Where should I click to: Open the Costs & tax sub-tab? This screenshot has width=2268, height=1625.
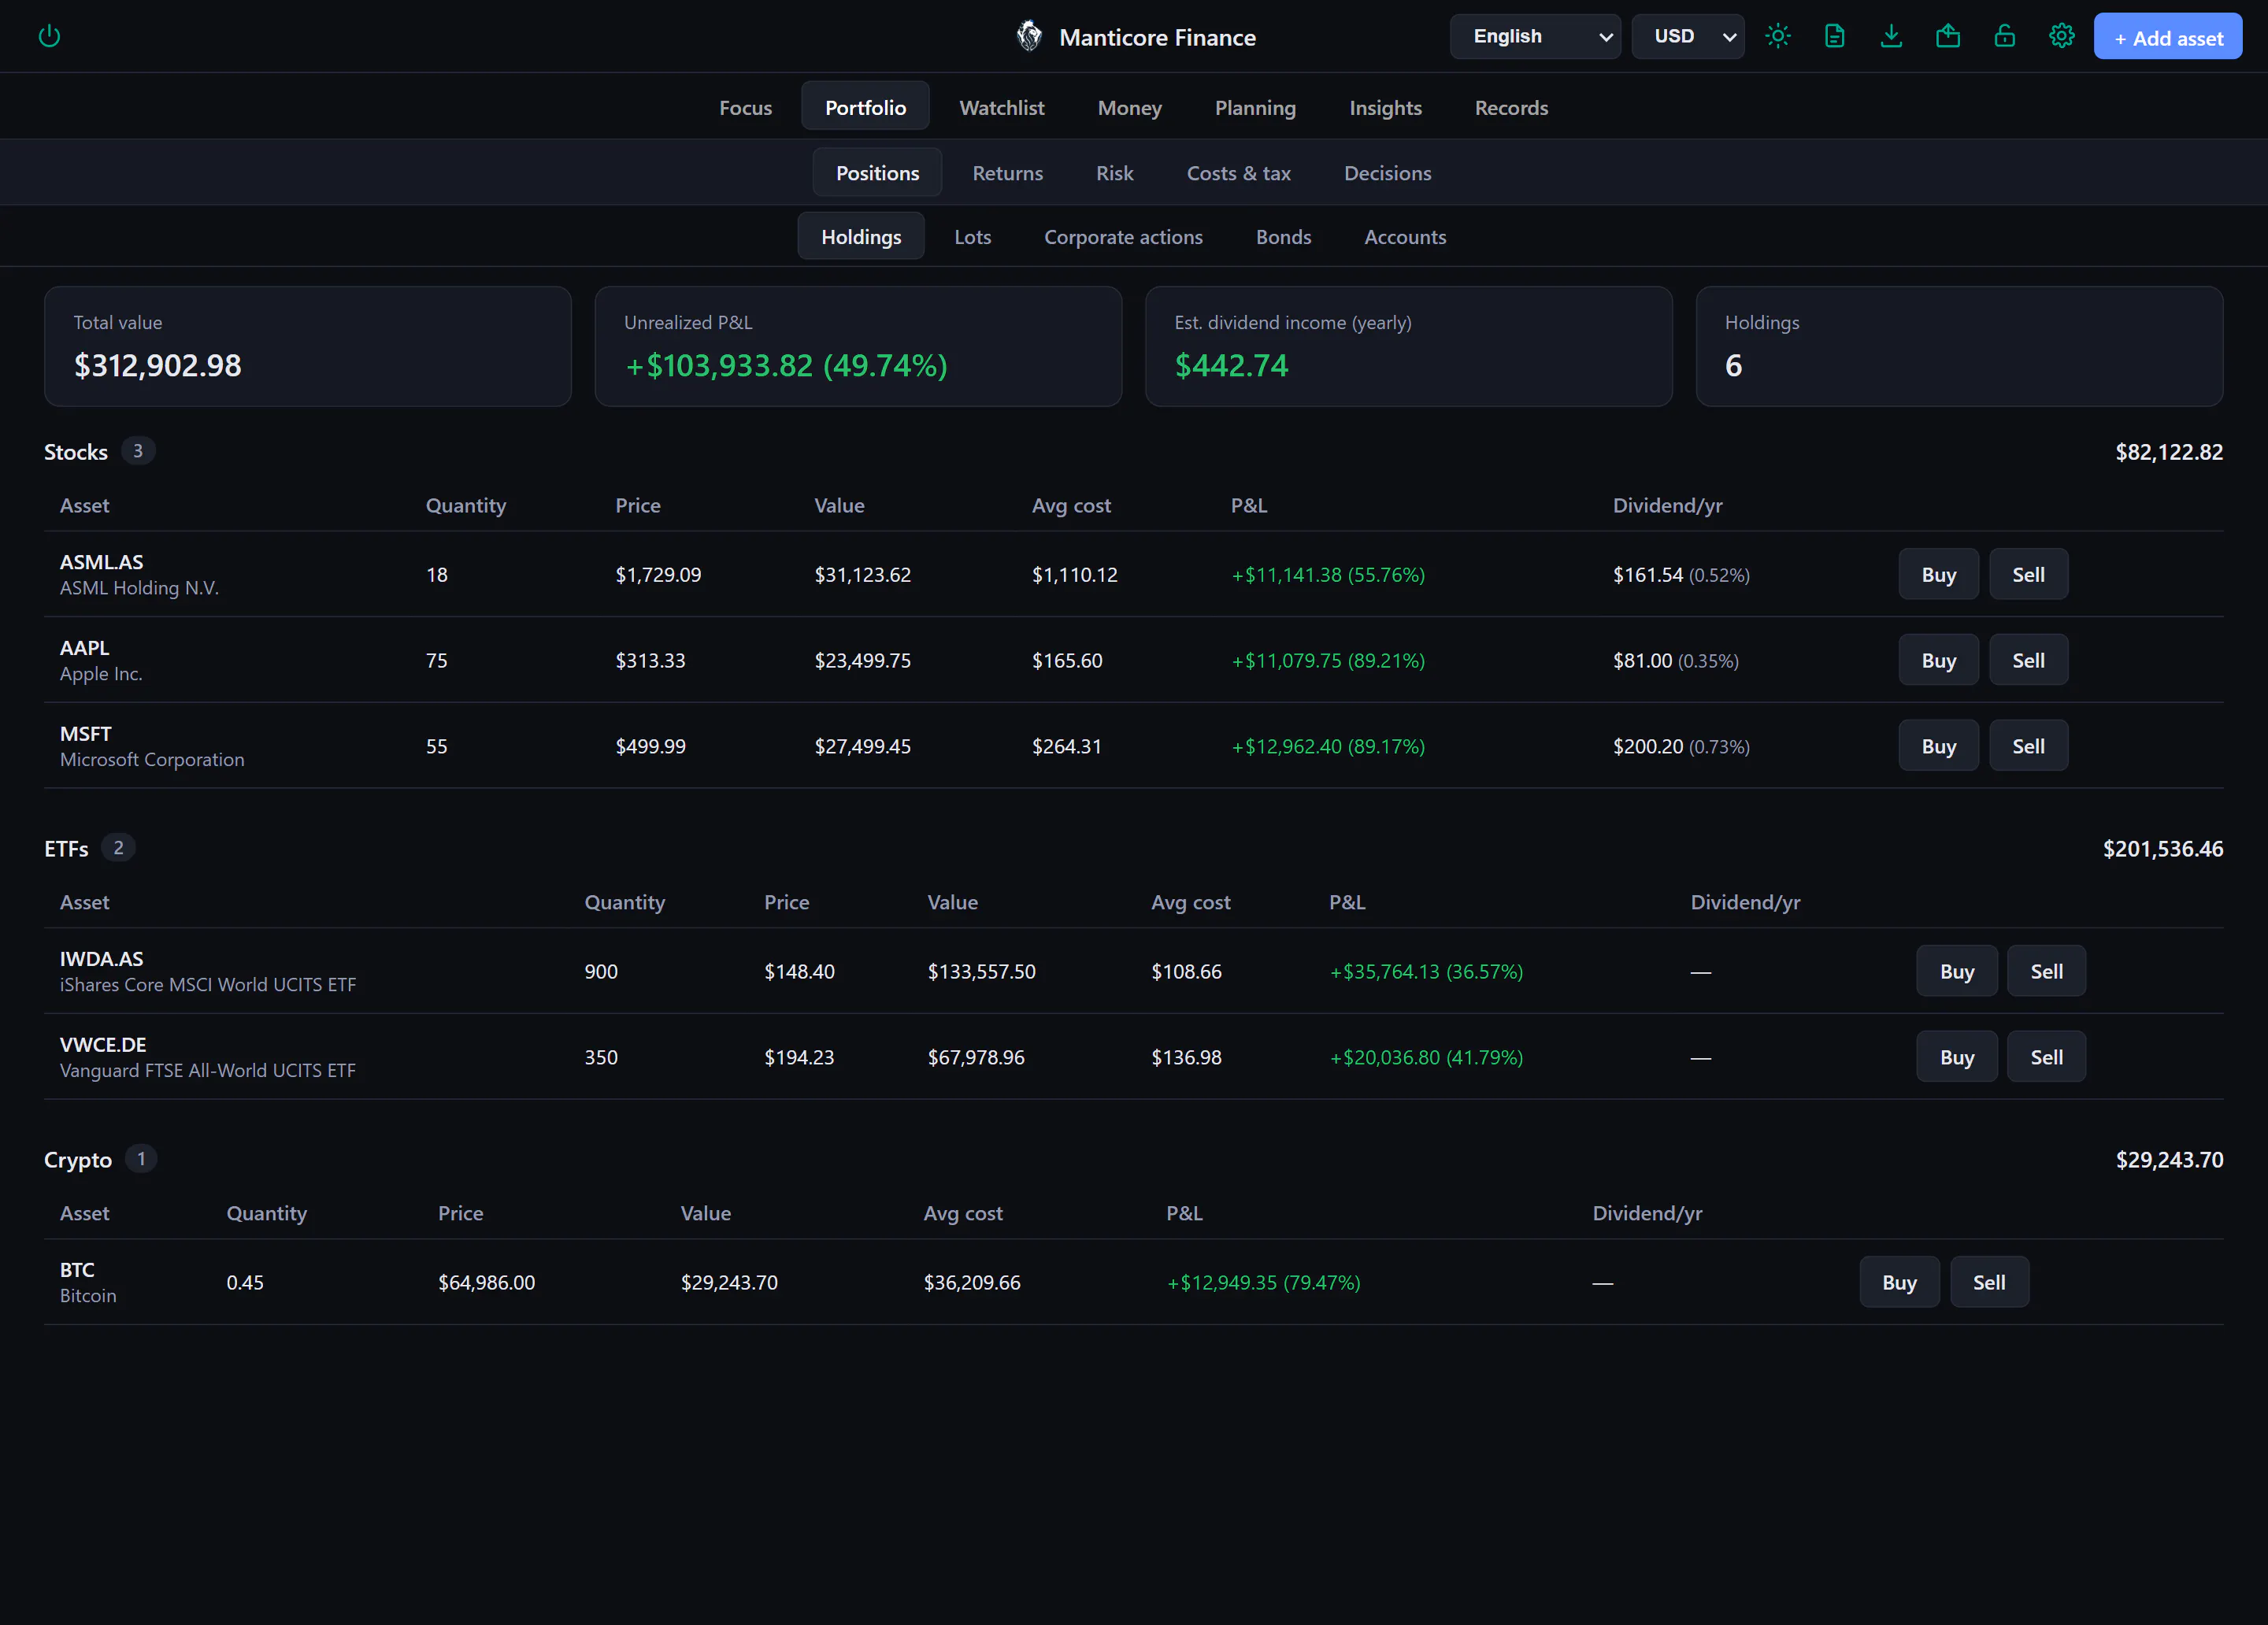(x=1238, y=172)
